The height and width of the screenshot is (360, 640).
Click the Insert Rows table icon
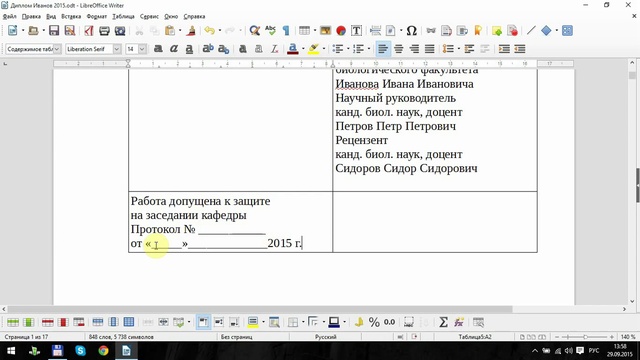[13, 322]
